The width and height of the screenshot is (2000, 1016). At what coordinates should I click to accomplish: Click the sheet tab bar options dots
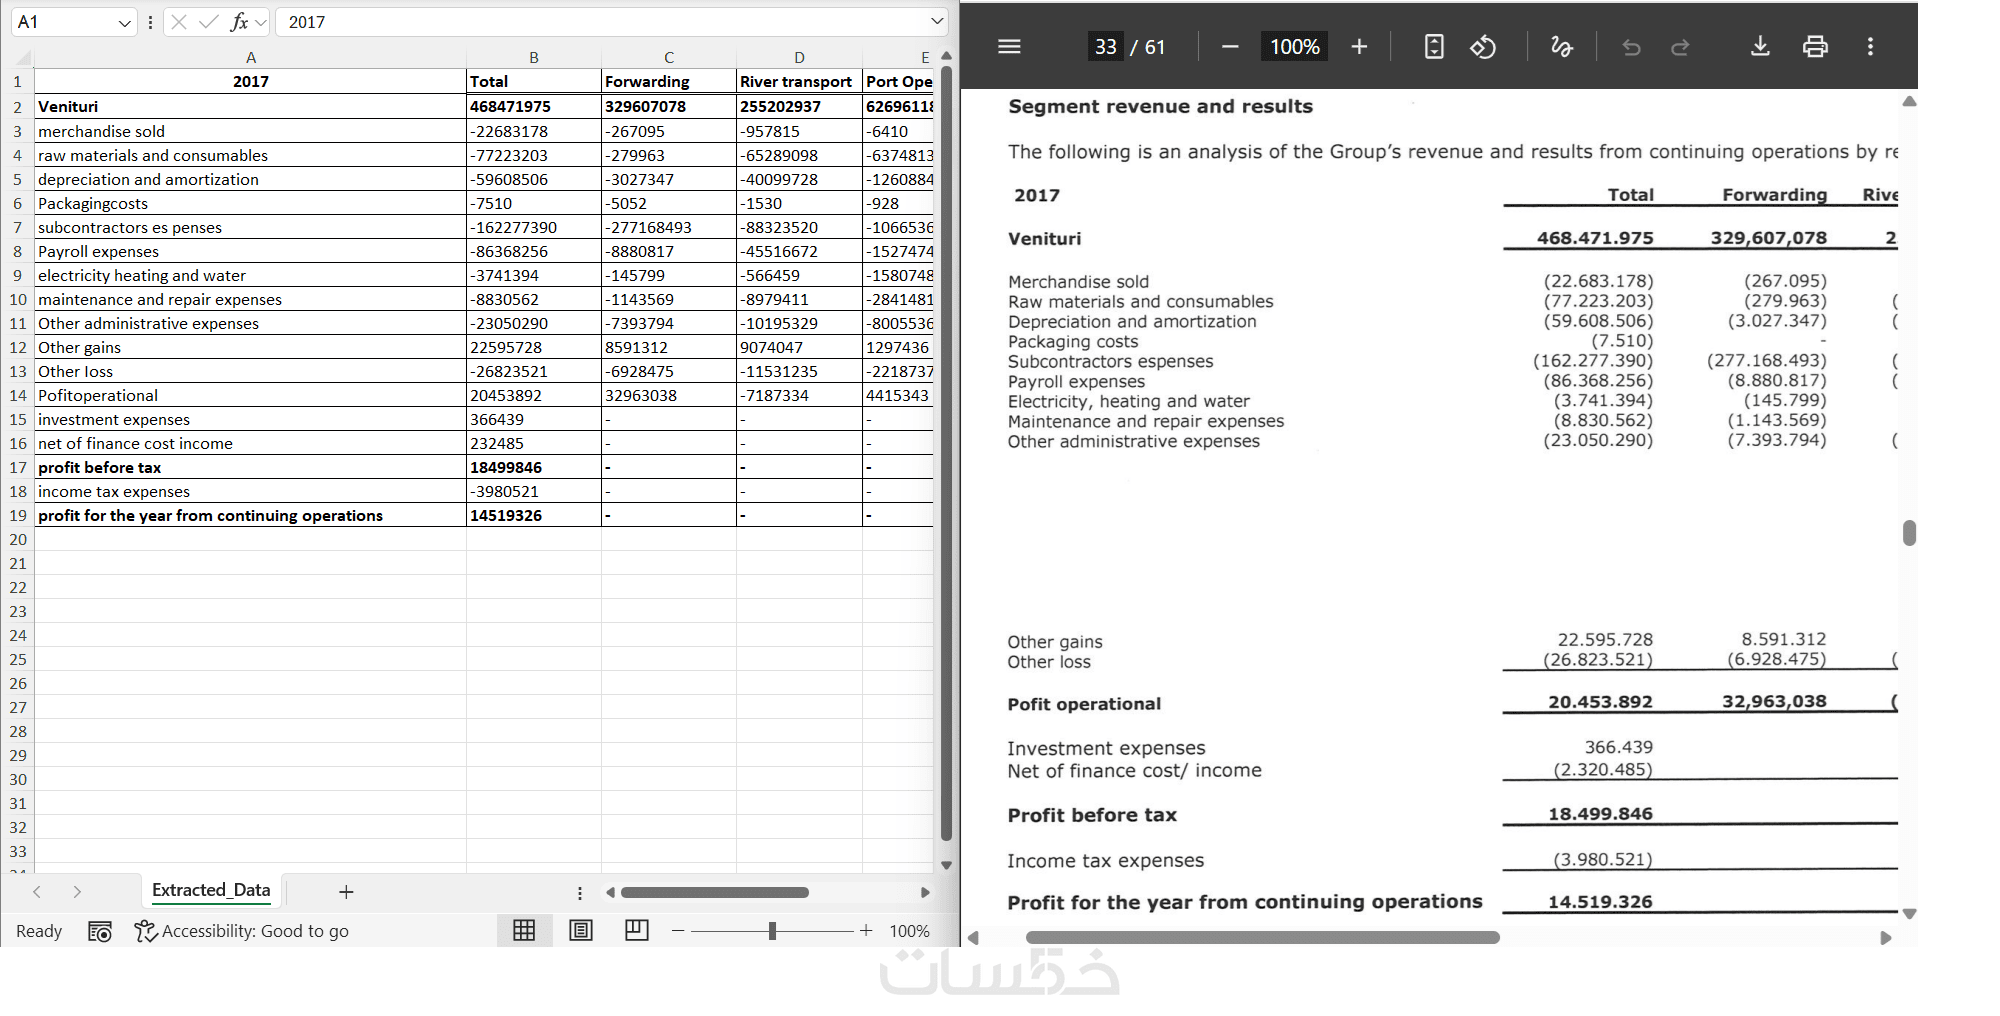pos(580,892)
